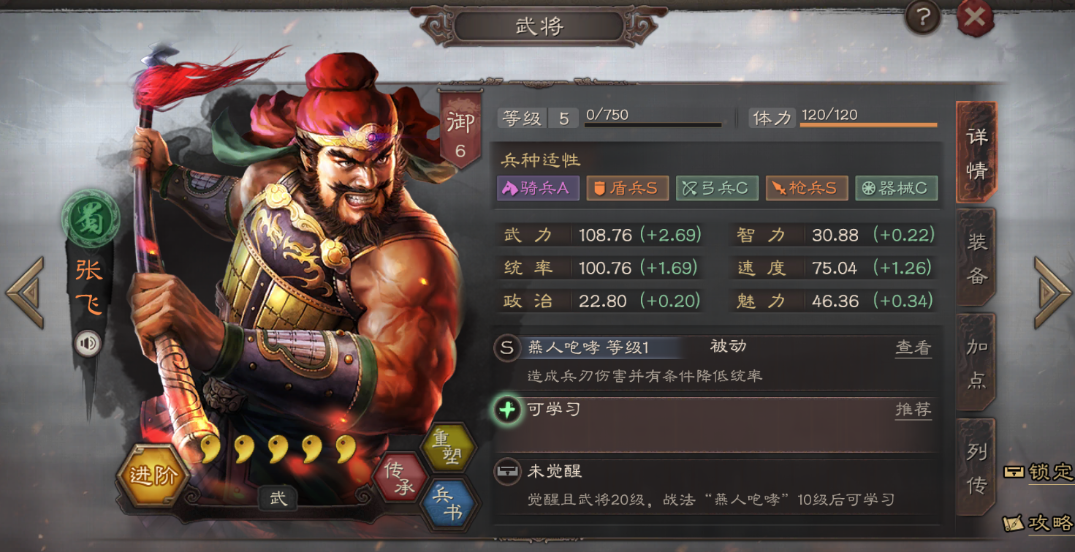Tap the green plus learnable skill icon
Screen dimensions: 1075x552
507,410
